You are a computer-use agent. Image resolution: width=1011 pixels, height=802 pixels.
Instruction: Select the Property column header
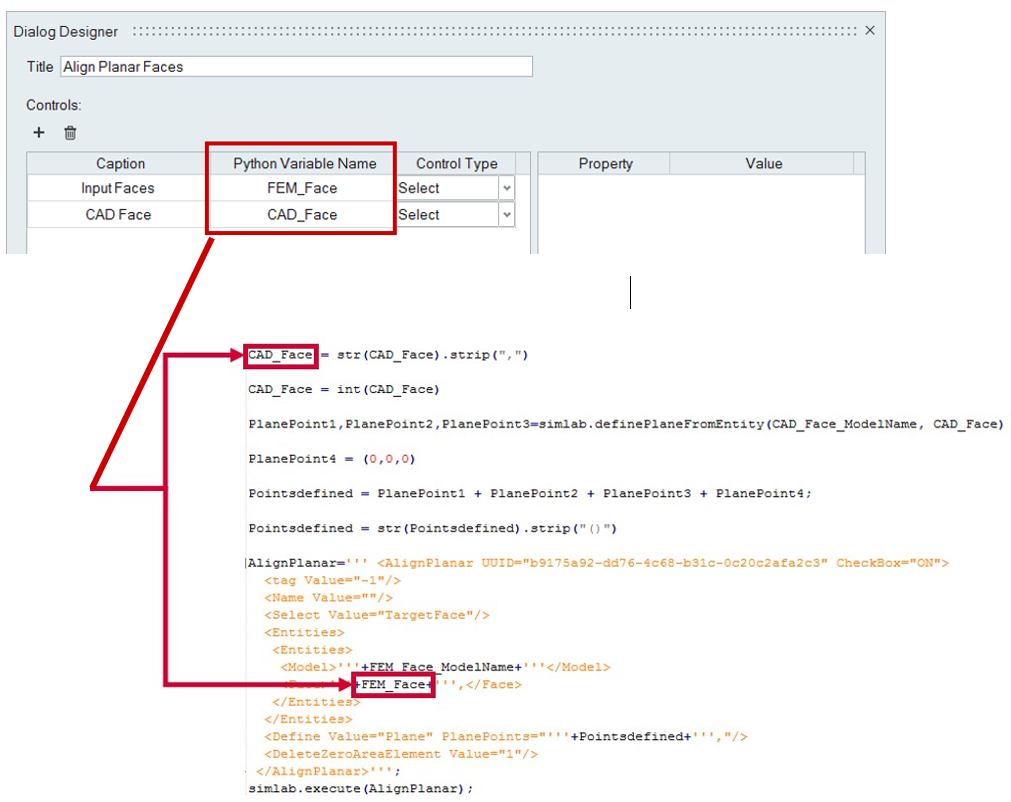click(605, 164)
